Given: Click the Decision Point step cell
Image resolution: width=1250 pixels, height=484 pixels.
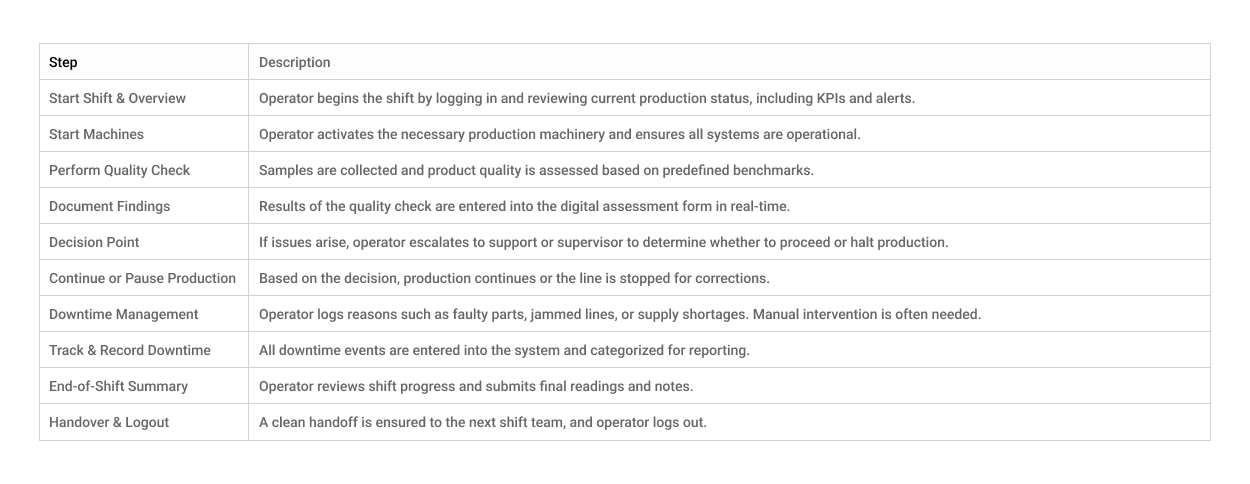Looking at the screenshot, I should 94,242.
